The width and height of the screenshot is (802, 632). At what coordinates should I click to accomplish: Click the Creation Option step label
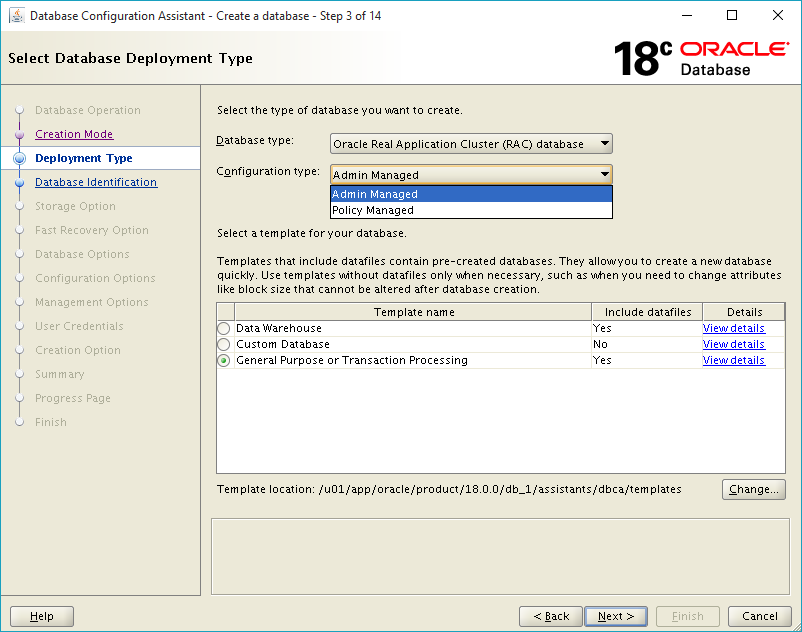(78, 350)
